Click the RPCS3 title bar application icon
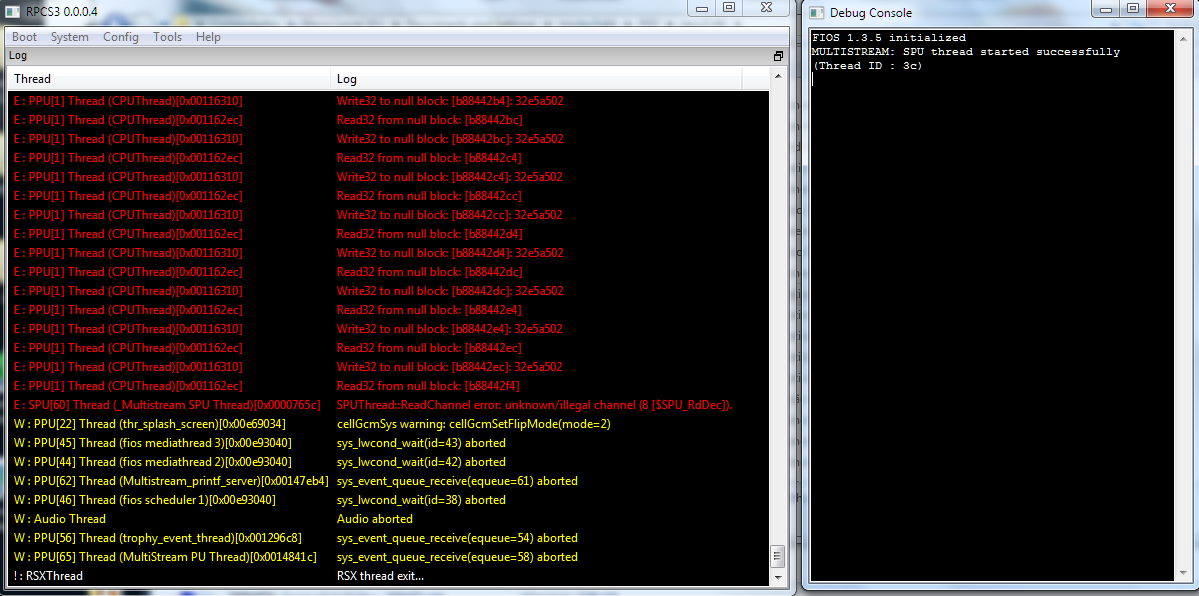The width and height of the screenshot is (1199, 596). point(14,10)
